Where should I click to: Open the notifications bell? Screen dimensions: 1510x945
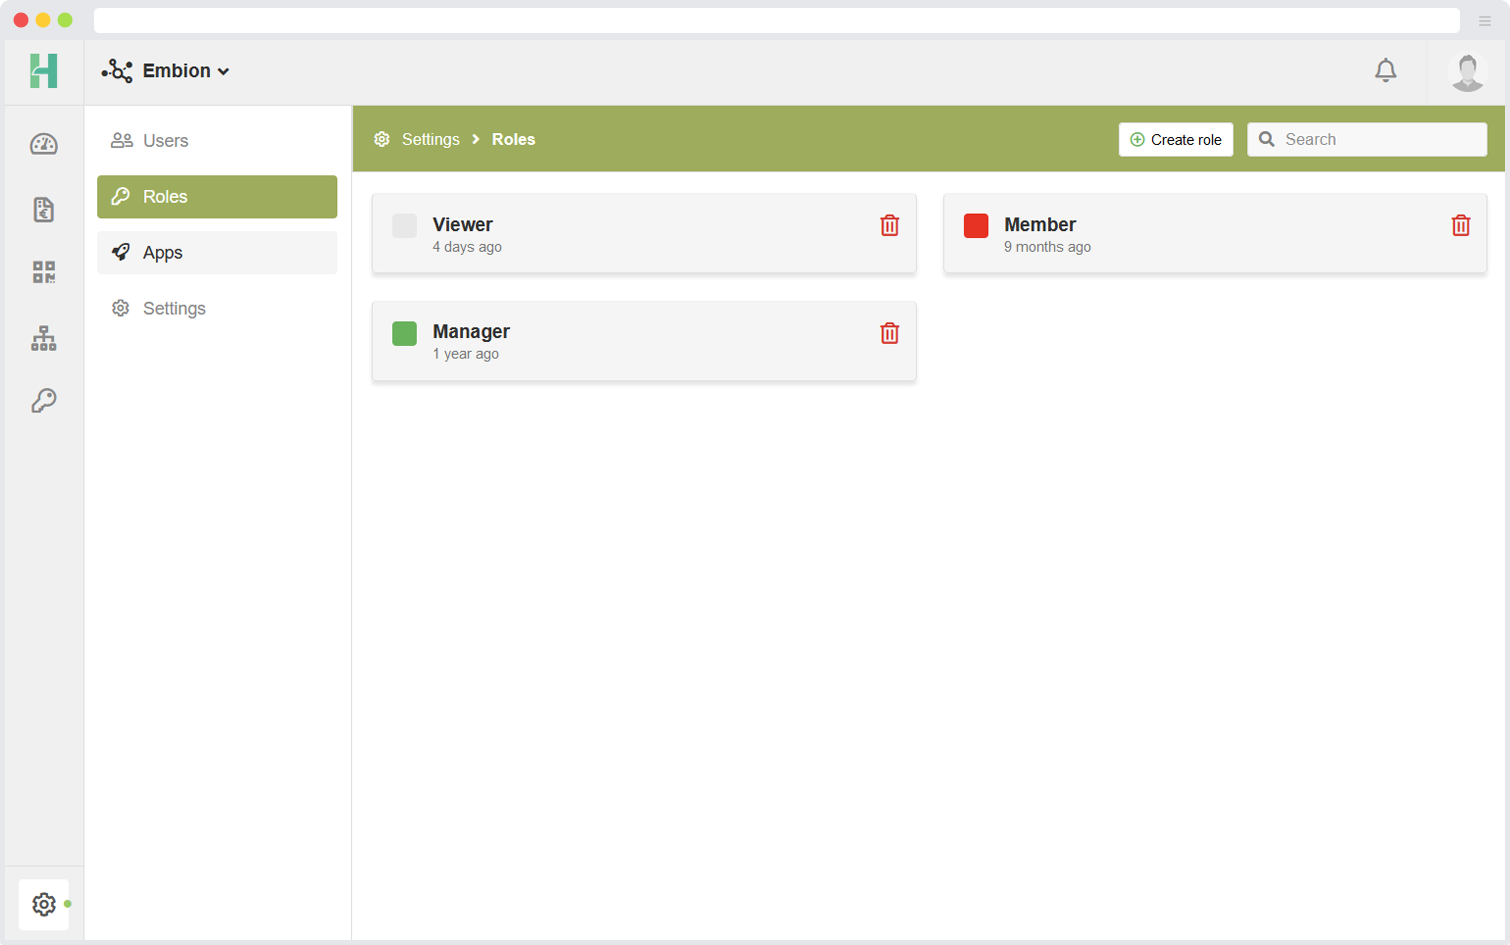point(1385,71)
